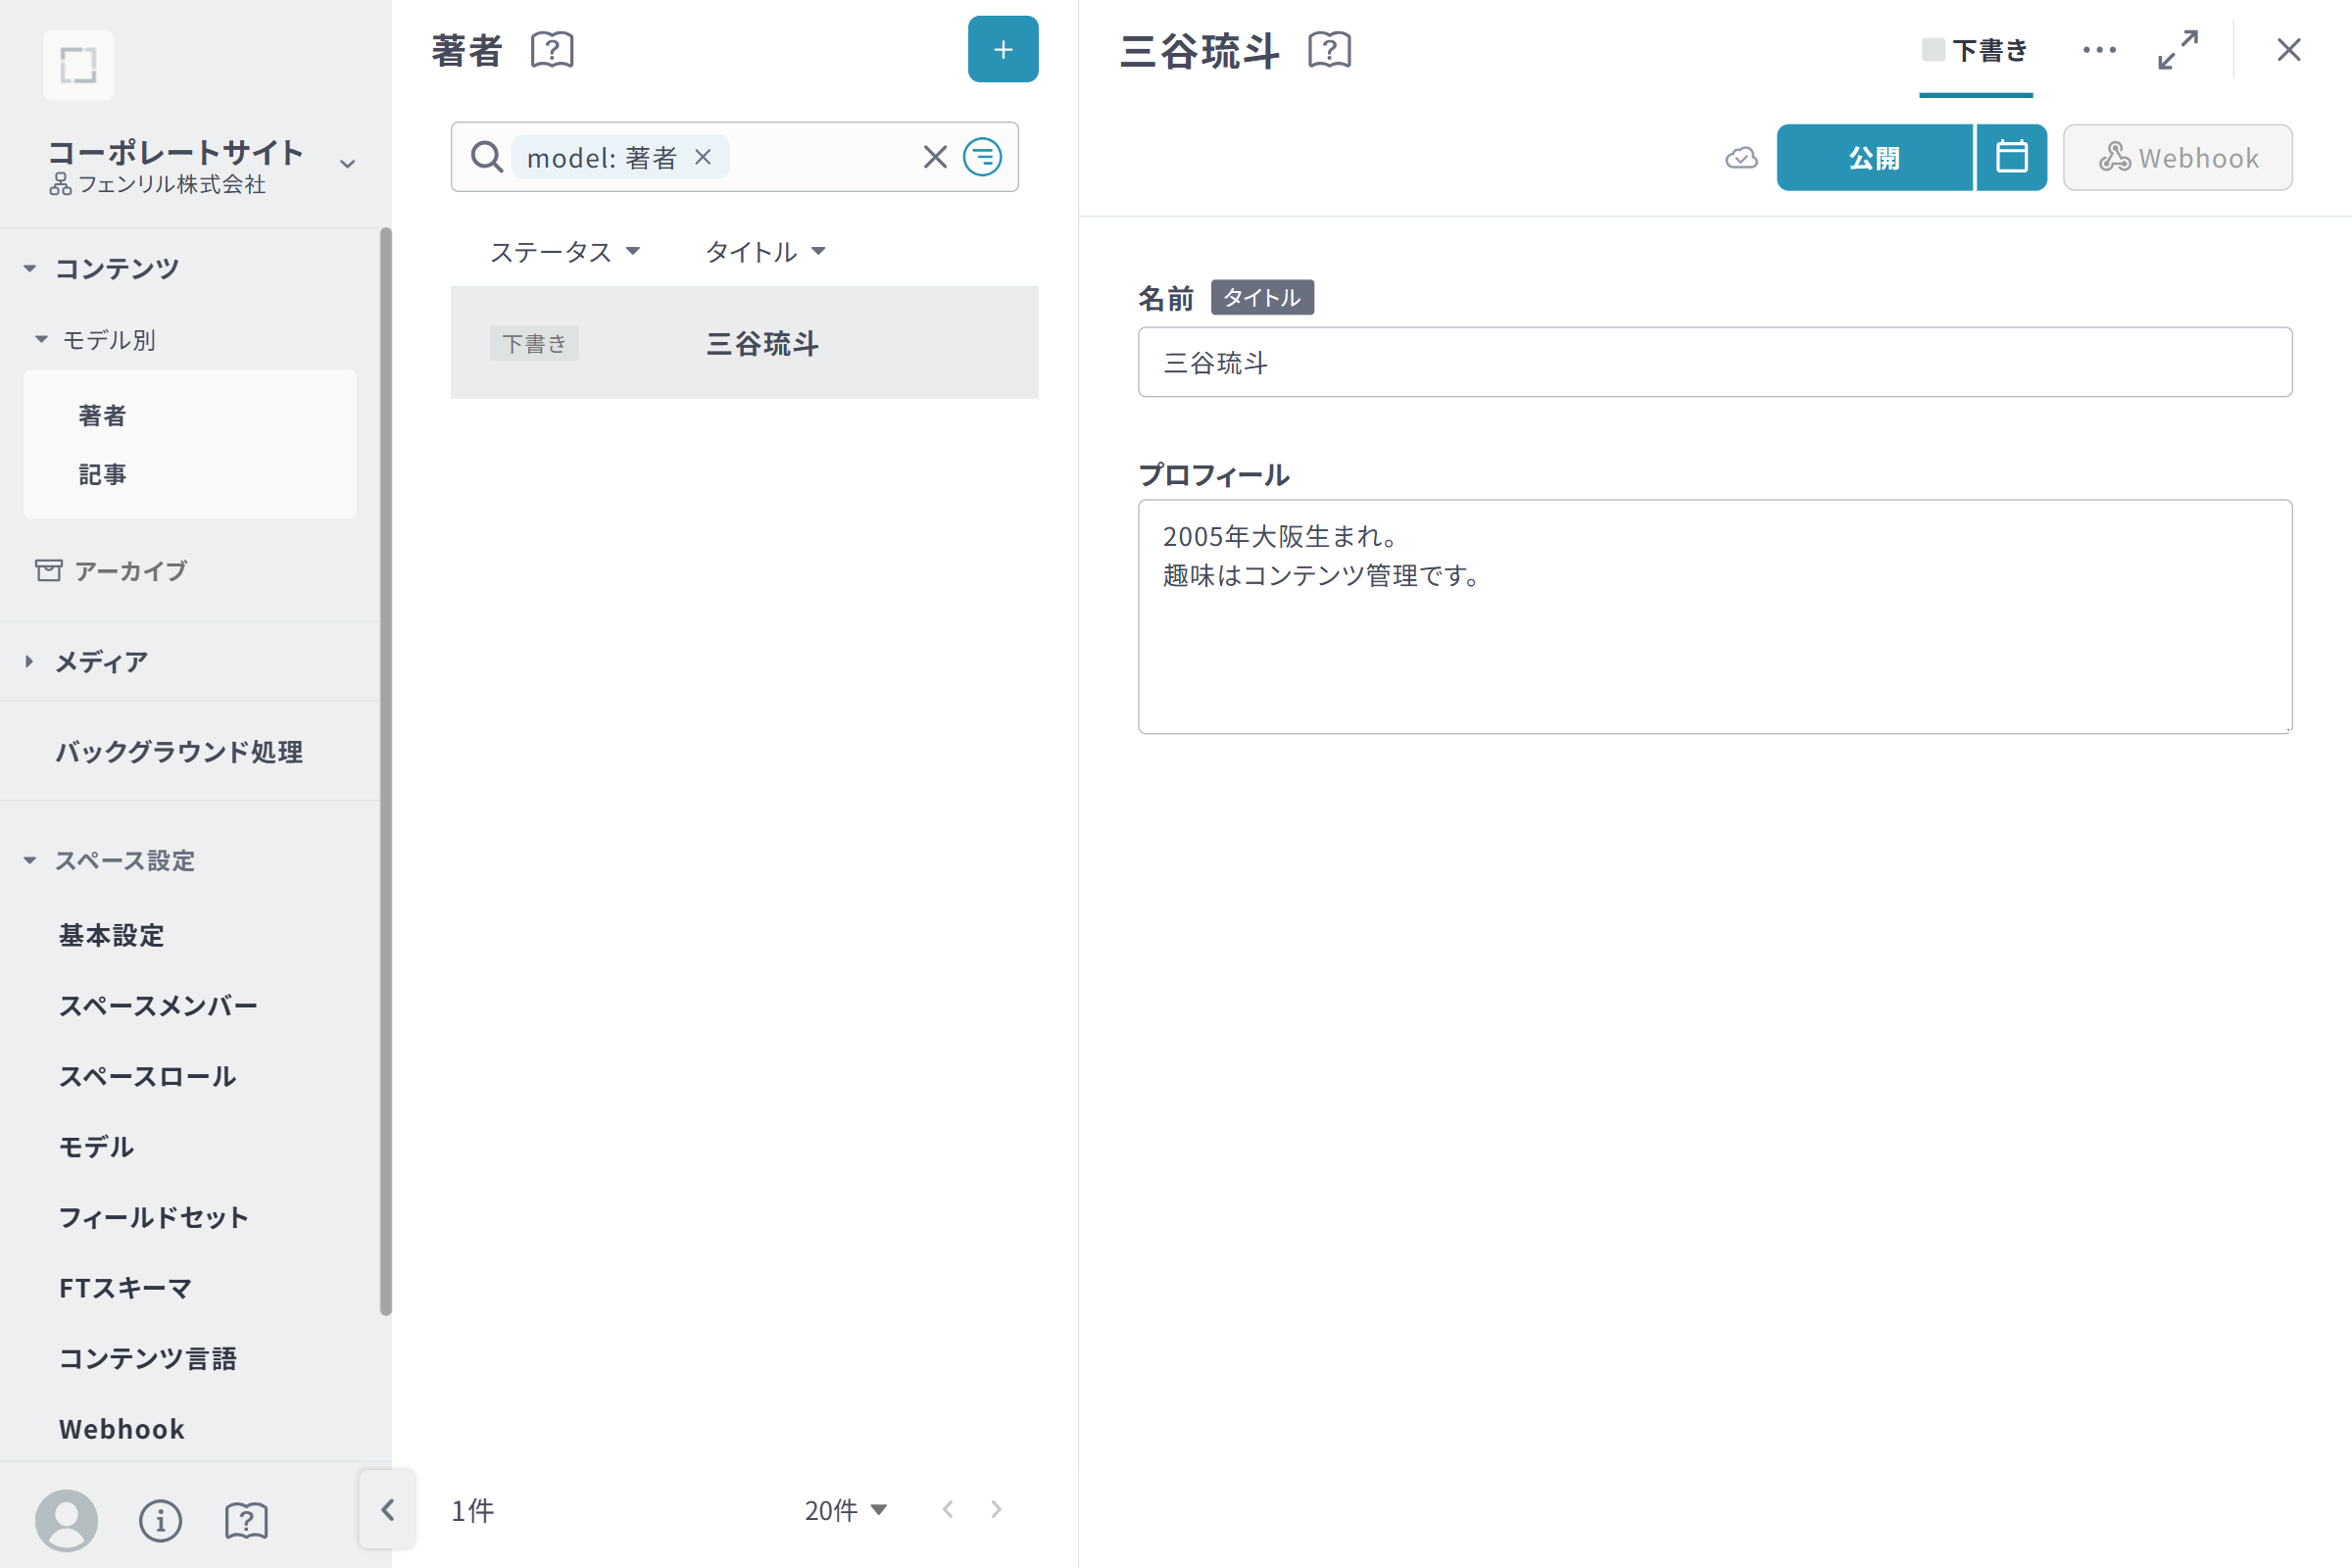Open the コーポレートサイト space switcher
Screen dimensions: 2352x1568
click(x=347, y=164)
